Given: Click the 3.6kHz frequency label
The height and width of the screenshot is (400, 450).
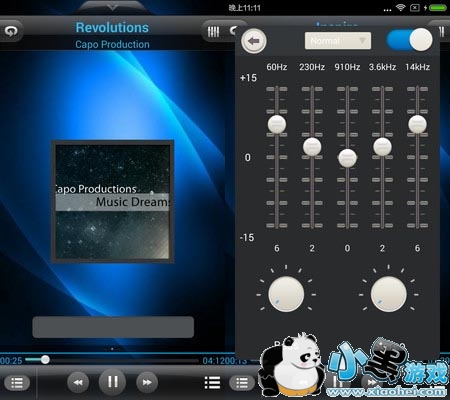Looking at the screenshot, I should coord(382,67).
